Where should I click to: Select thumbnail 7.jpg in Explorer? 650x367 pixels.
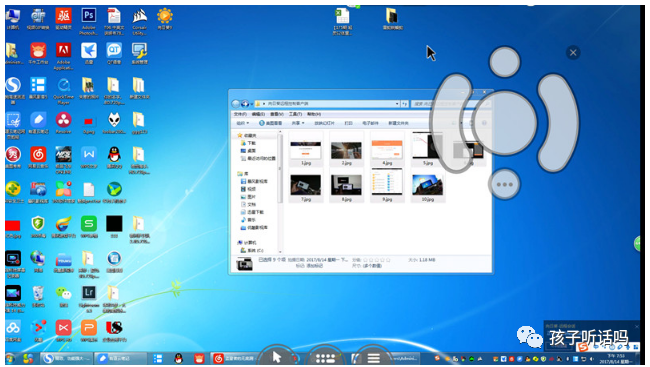(x=306, y=186)
